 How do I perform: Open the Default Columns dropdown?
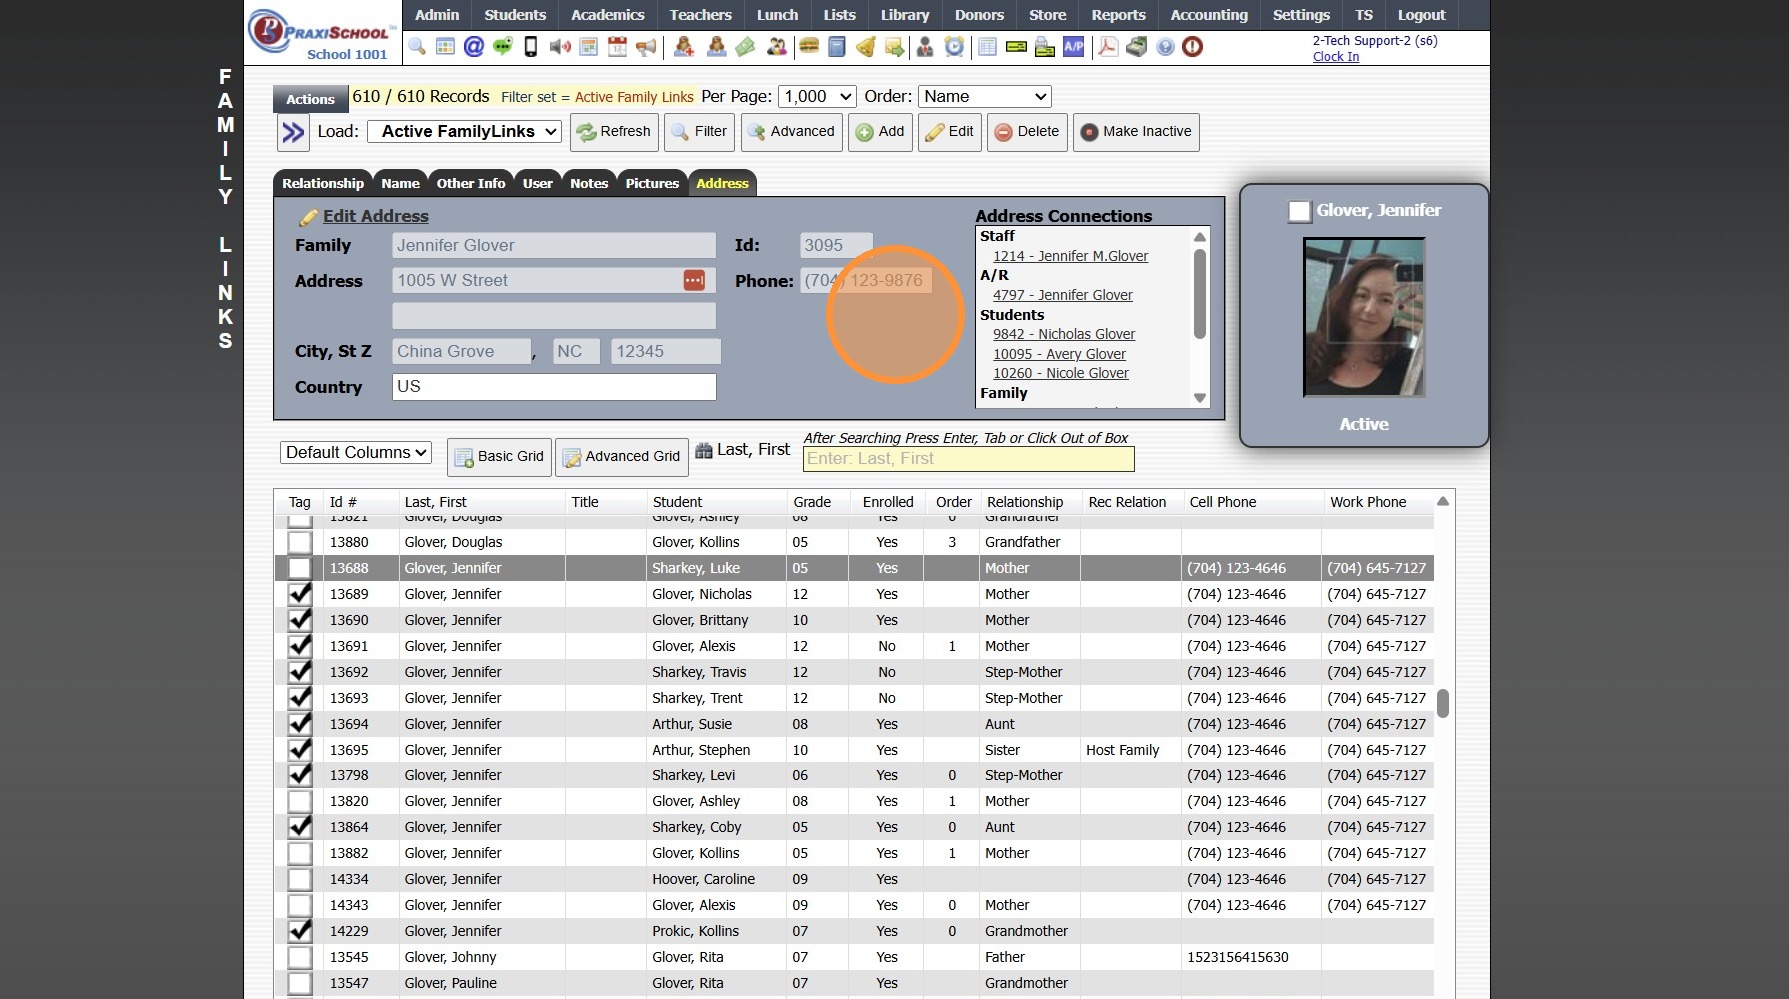355,453
